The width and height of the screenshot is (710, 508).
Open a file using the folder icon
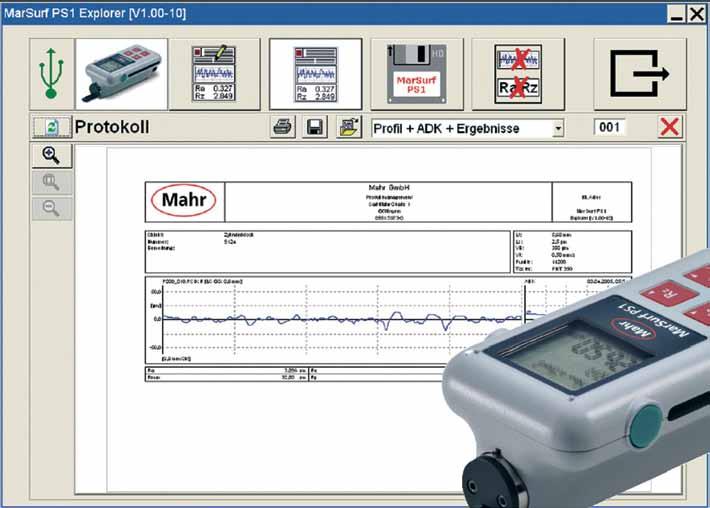coord(349,127)
